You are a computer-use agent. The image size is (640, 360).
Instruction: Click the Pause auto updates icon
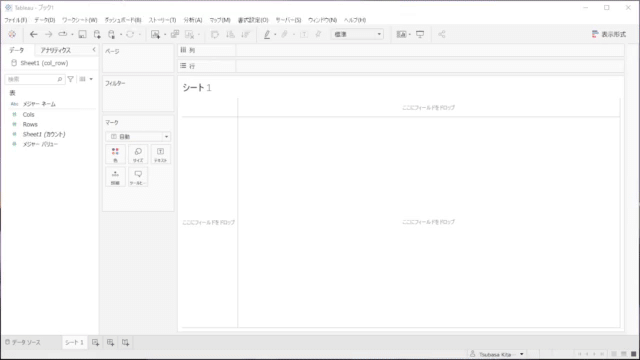coord(111,34)
